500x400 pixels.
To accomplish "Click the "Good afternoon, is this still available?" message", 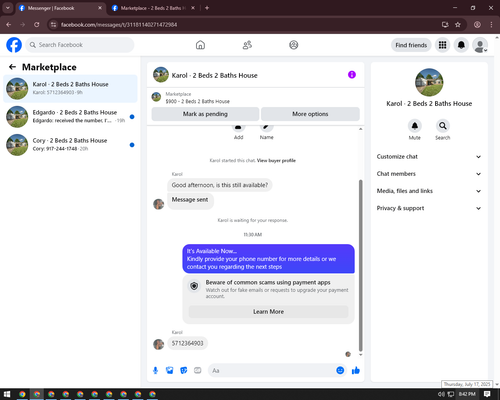I will [220, 185].
